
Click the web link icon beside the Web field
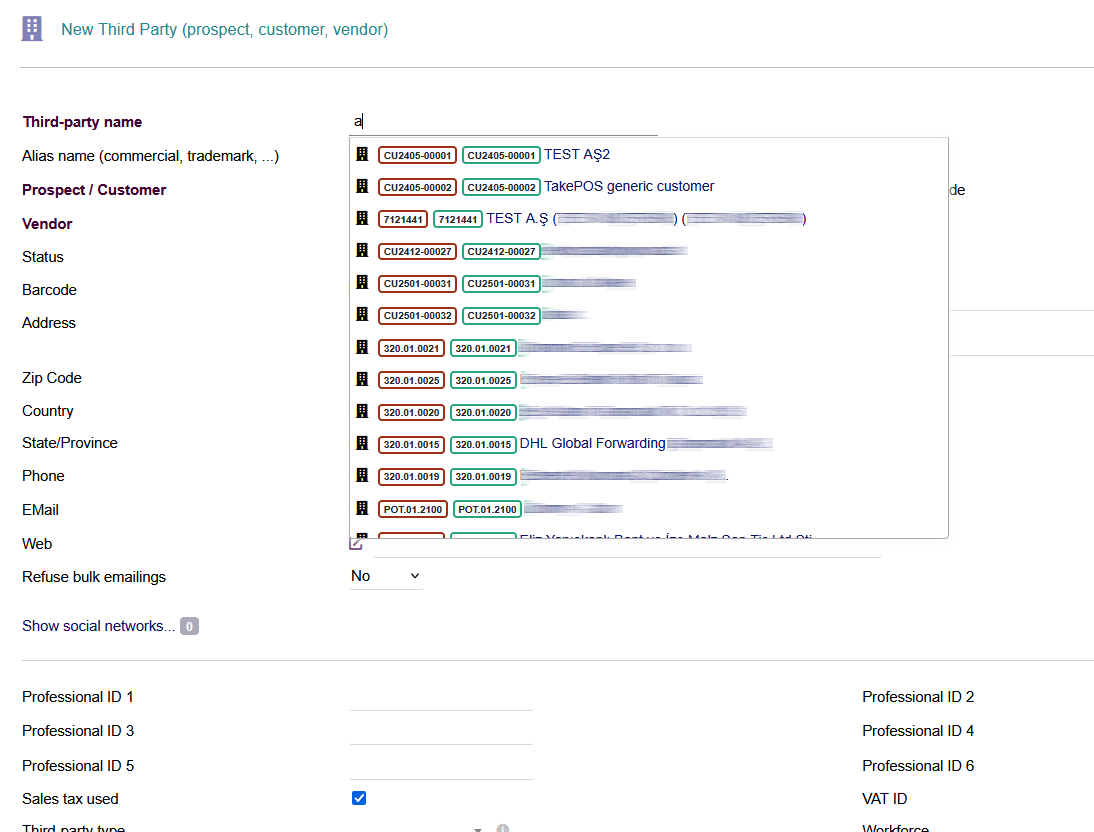pyautogui.click(x=356, y=543)
